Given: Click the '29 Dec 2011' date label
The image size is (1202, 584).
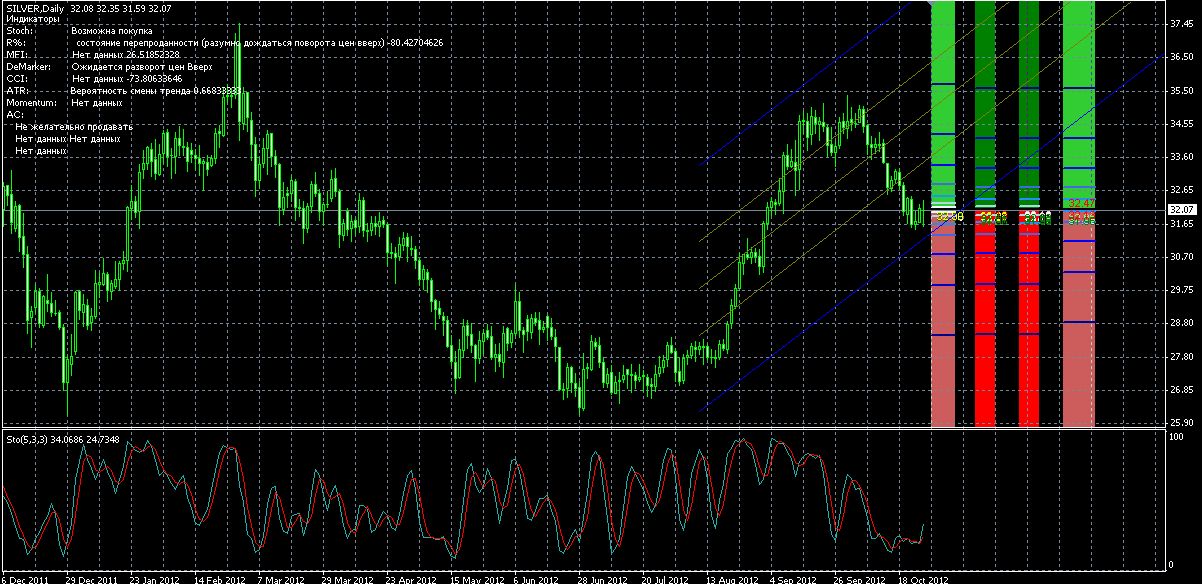Looking at the screenshot, I should pyautogui.click(x=91, y=579).
